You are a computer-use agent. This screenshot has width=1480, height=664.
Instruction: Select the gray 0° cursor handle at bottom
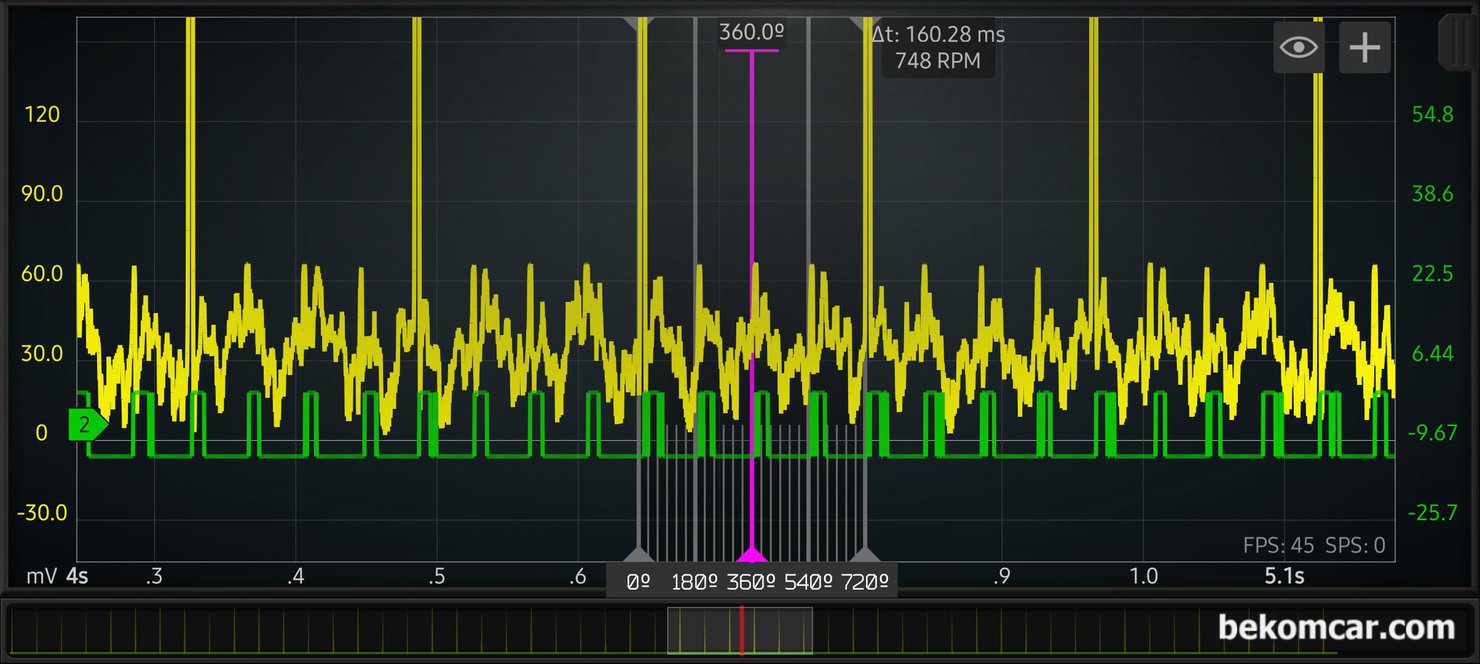click(x=638, y=555)
